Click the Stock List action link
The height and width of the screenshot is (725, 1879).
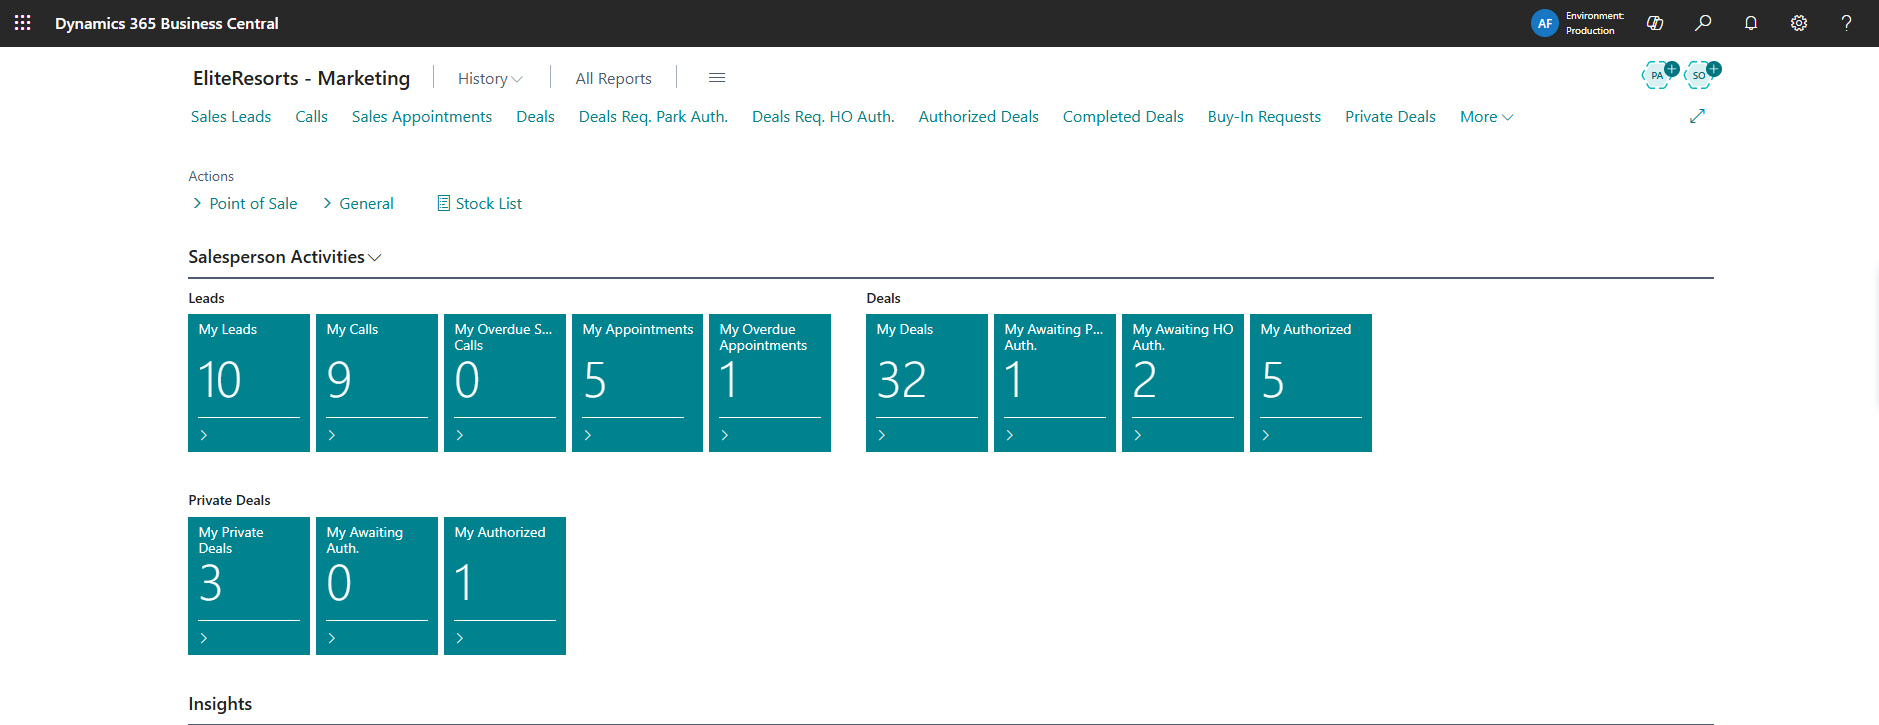[x=489, y=203]
